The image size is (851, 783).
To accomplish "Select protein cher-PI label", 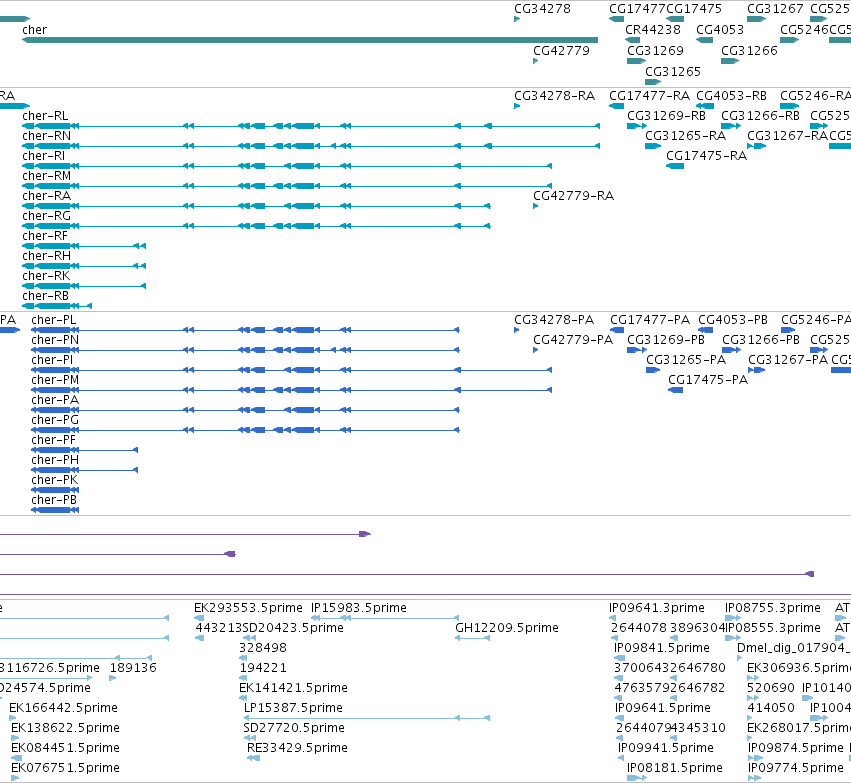I will (x=52, y=360).
